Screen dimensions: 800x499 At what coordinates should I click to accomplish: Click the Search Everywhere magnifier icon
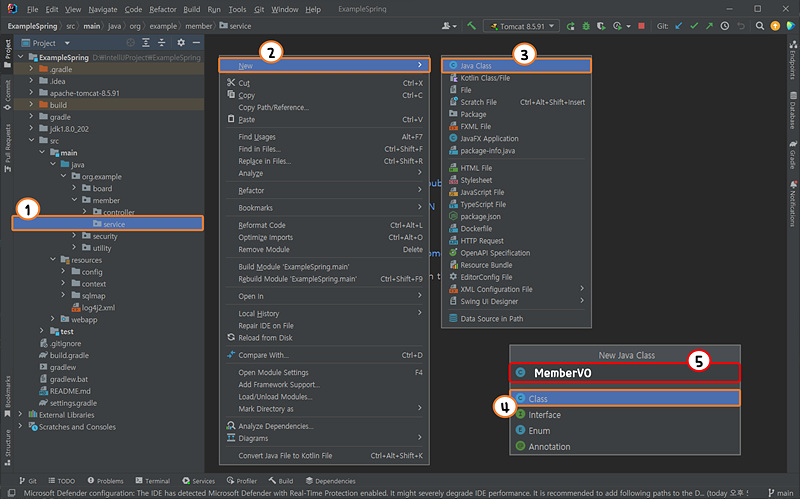pos(760,26)
